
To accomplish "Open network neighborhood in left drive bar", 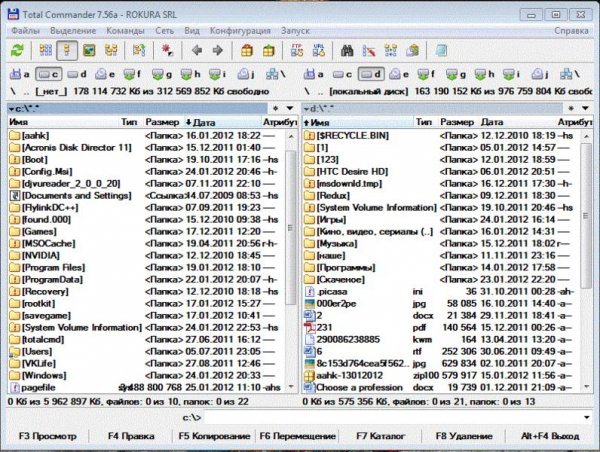I will (x=276, y=74).
